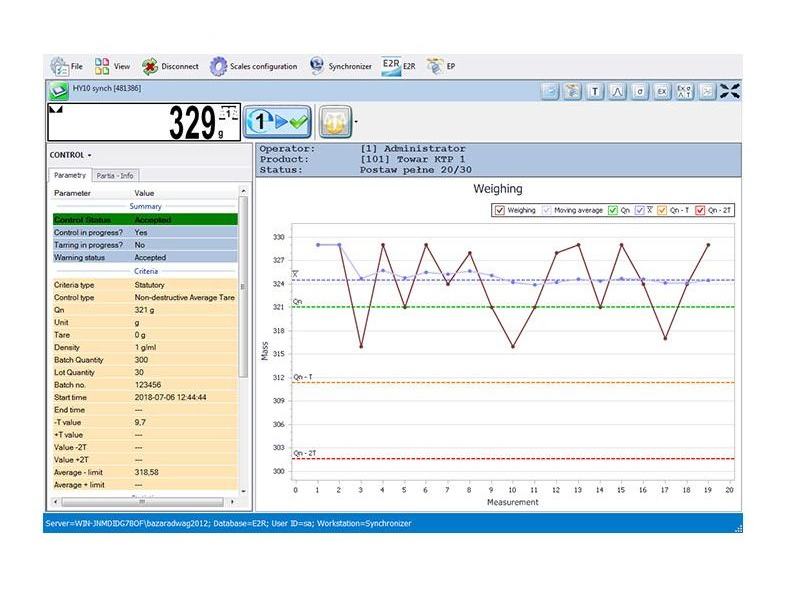Click the bell-curve distribution icon
Viewport: 785px width, 589px height.
[617, 91]
